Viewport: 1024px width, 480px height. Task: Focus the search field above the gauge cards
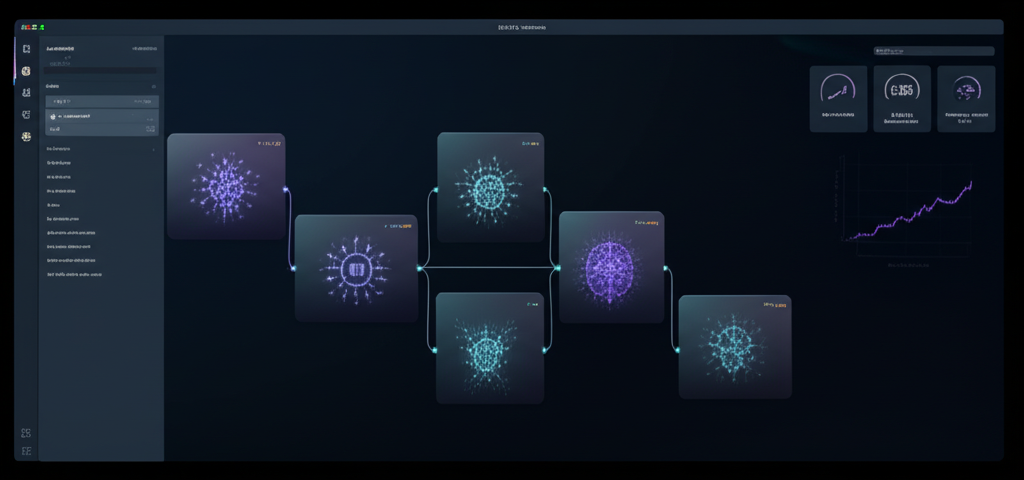(934, 51)
